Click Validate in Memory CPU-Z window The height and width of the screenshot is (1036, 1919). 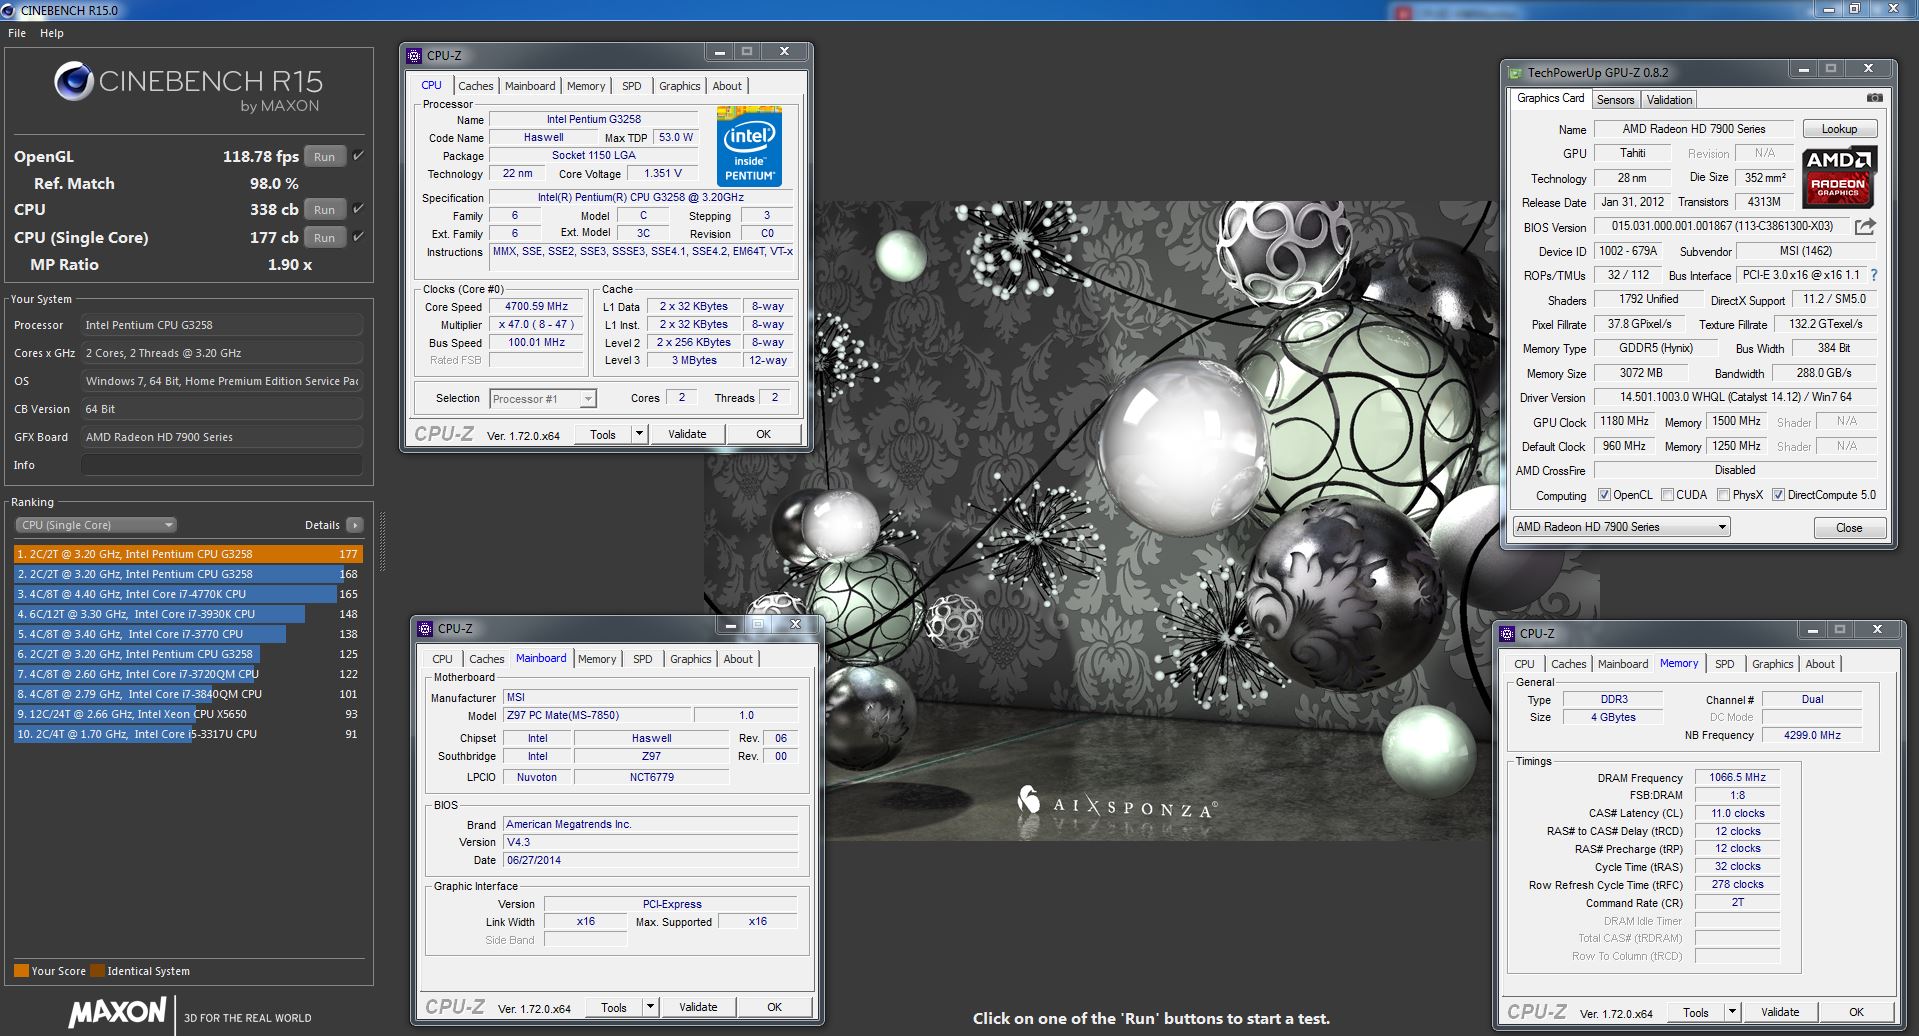(1780, 1012)
